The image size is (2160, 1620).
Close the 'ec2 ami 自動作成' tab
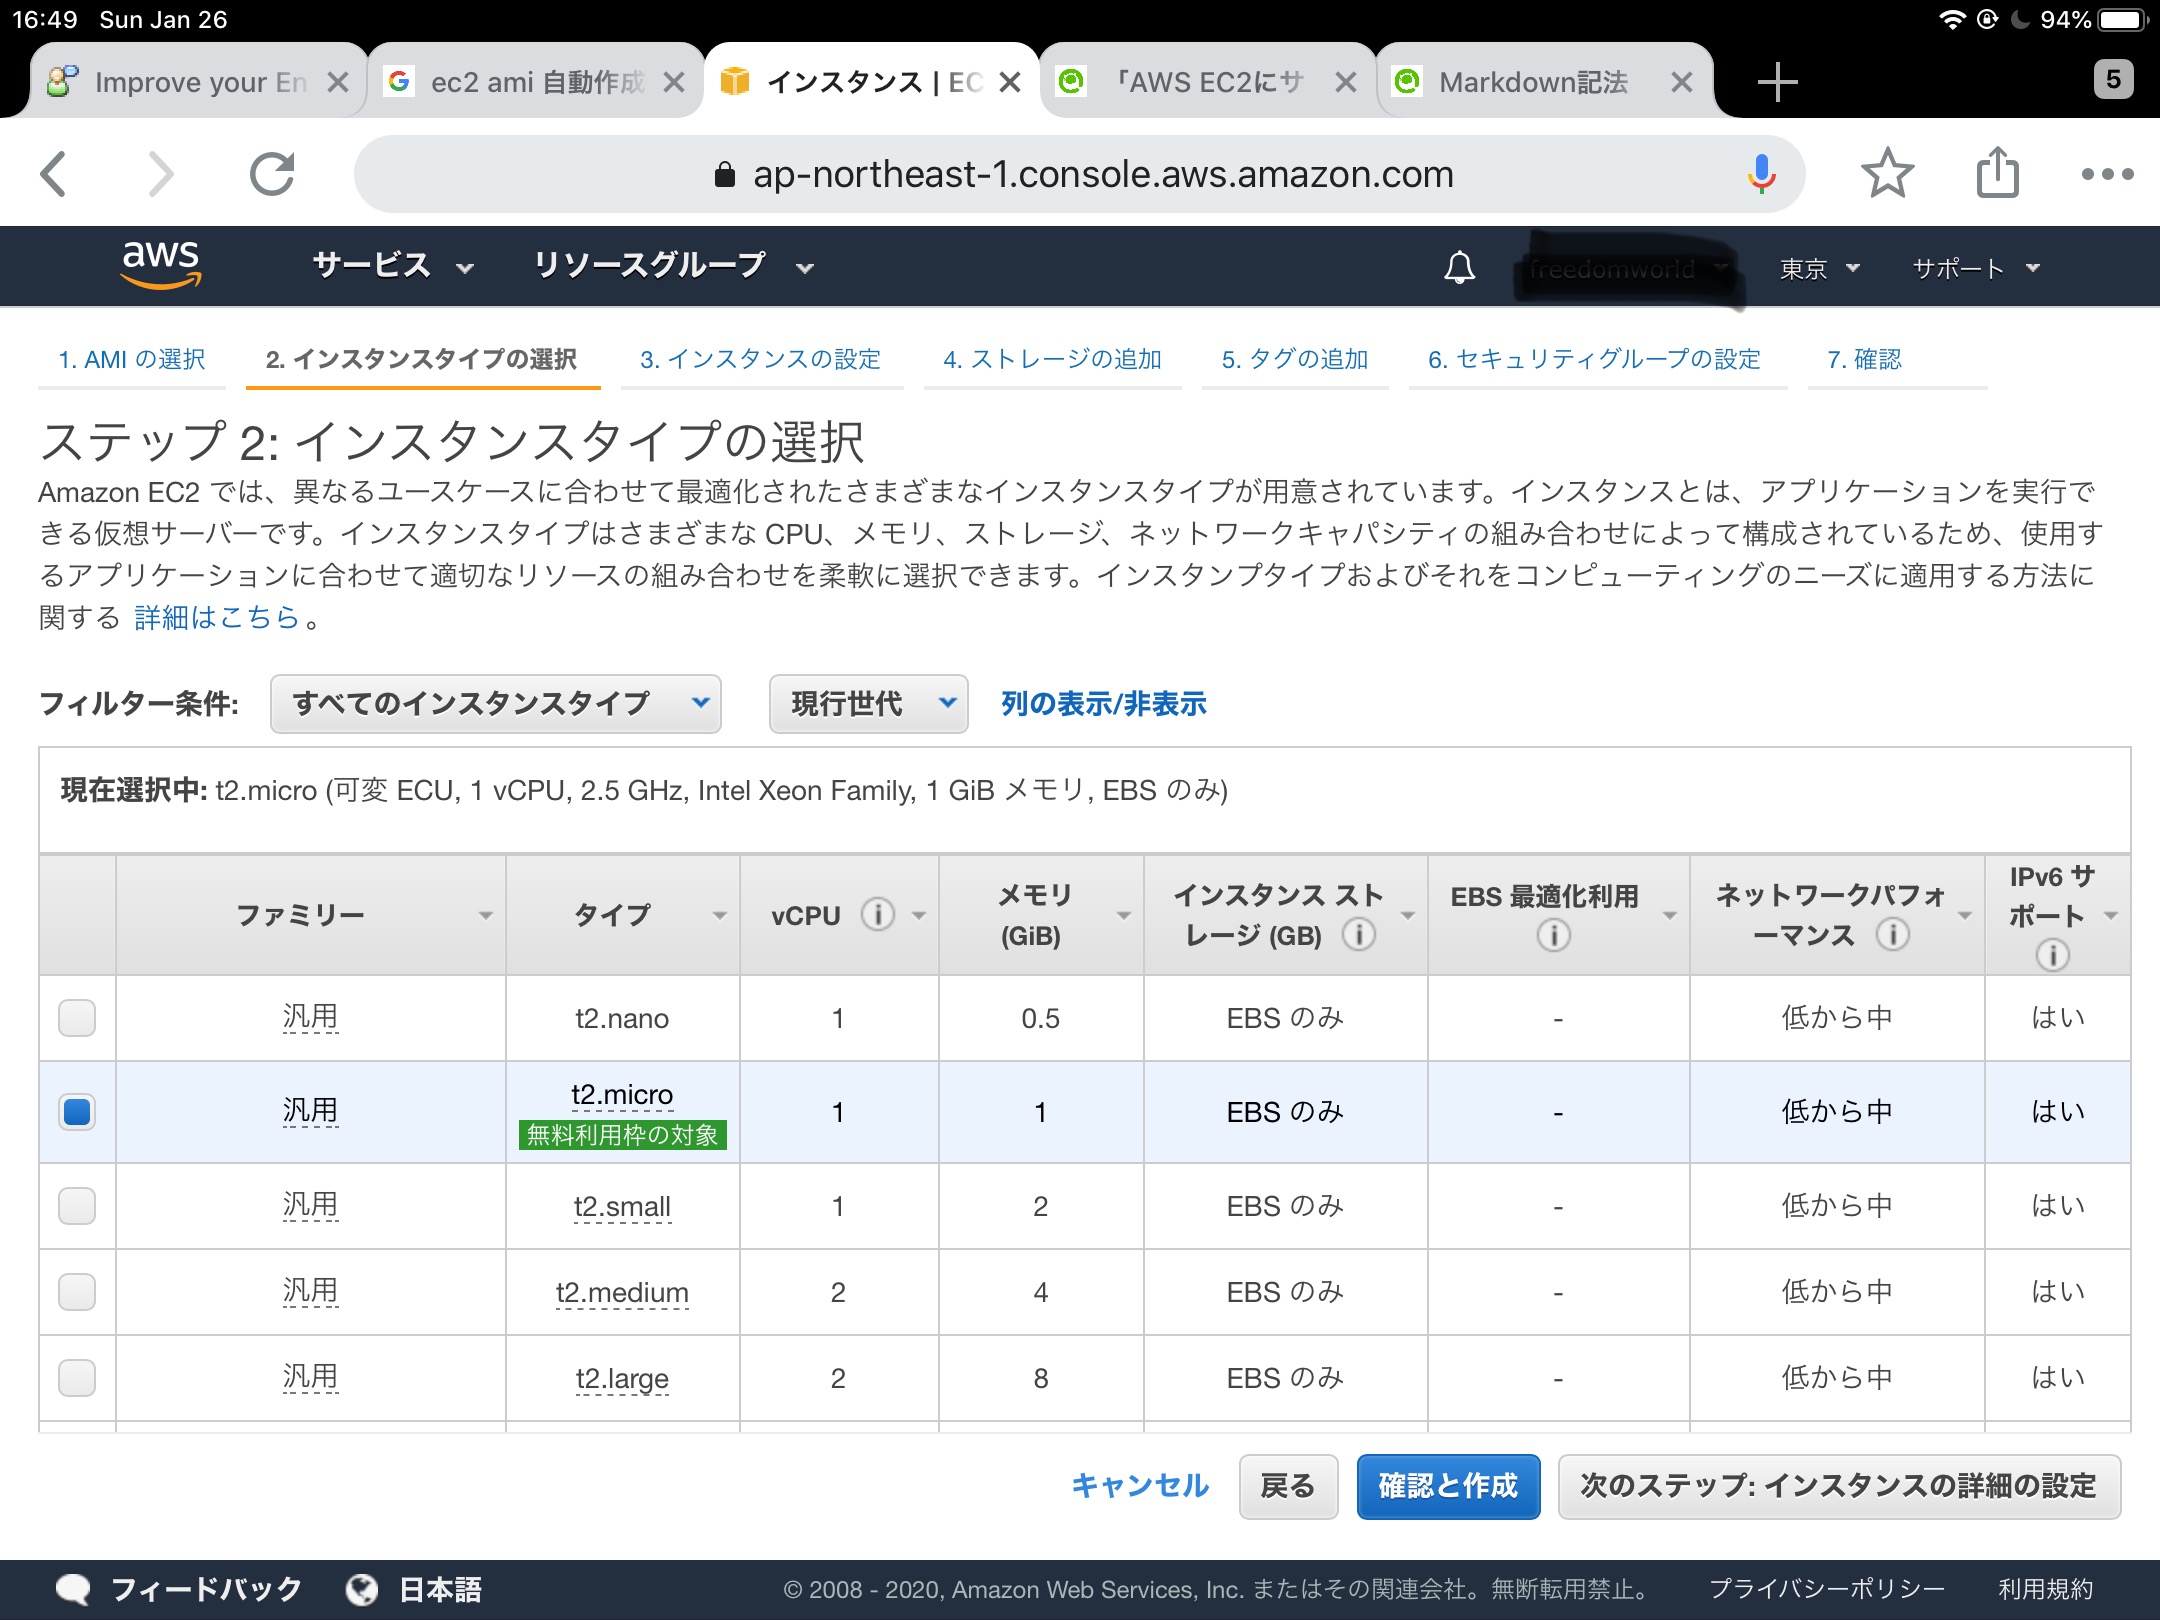click(x=674, y=82)
